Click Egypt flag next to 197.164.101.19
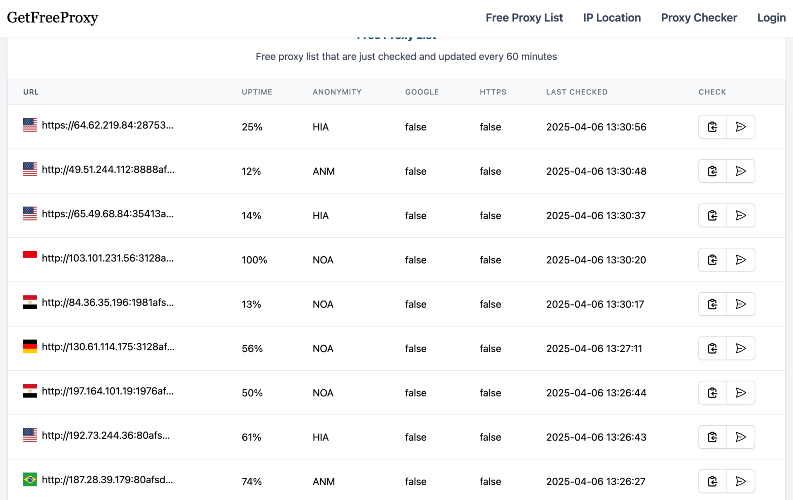793x500 pixels. (x=30, y=391)
